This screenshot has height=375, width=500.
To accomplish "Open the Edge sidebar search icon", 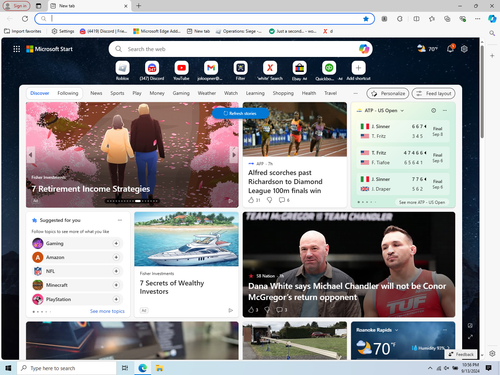I will click(x=492, y=33).
